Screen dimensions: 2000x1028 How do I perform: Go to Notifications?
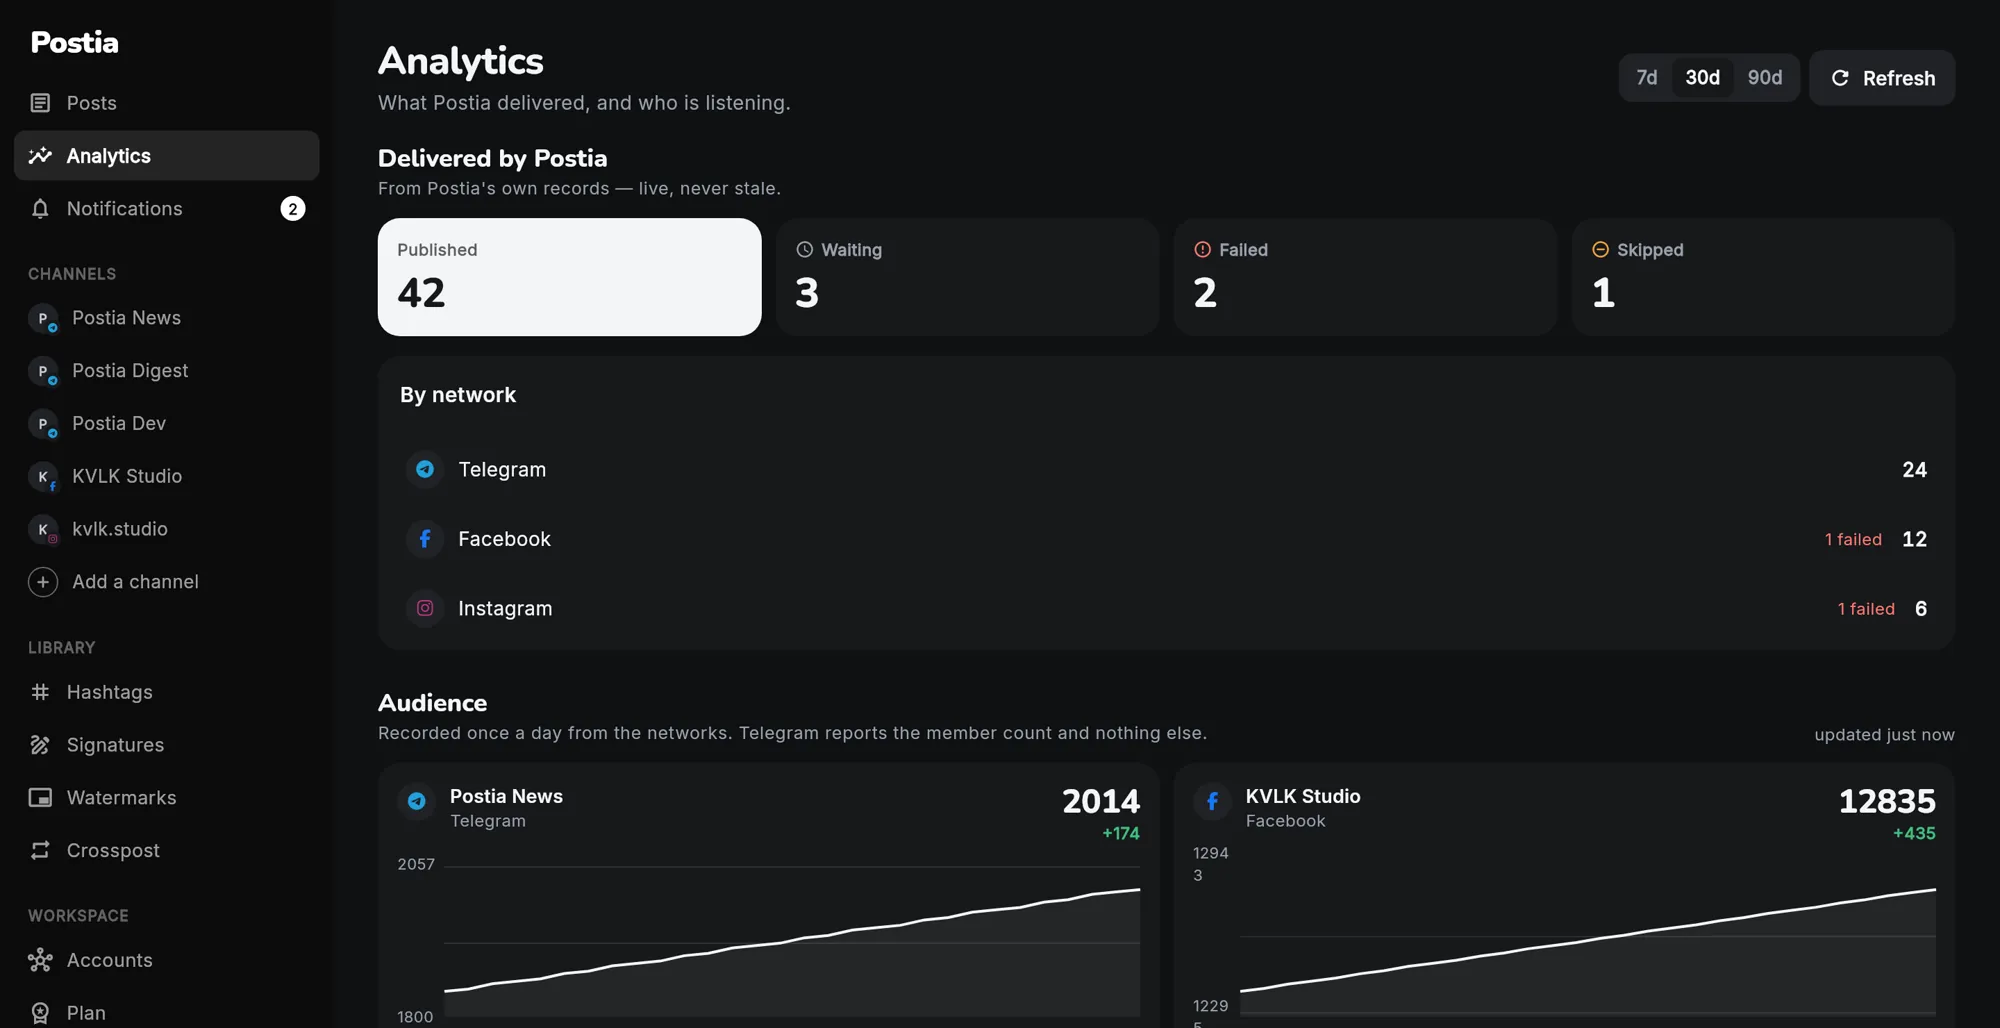click(x=167, y=208)
